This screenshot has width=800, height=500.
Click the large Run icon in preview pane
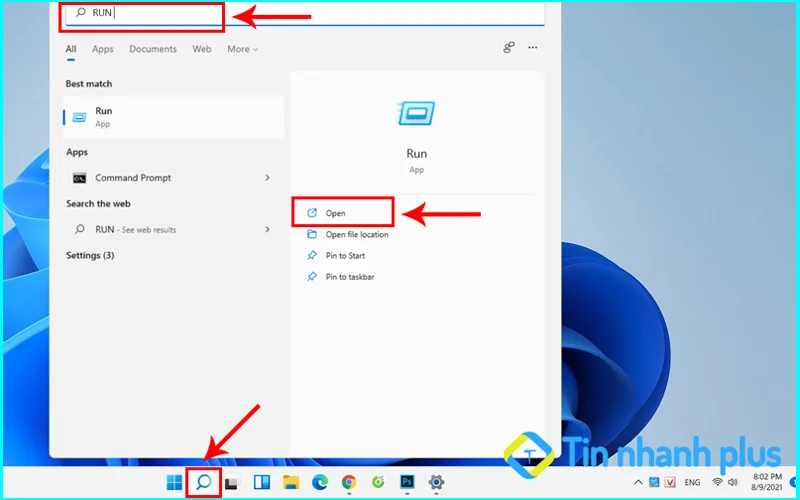pos(416,113)
